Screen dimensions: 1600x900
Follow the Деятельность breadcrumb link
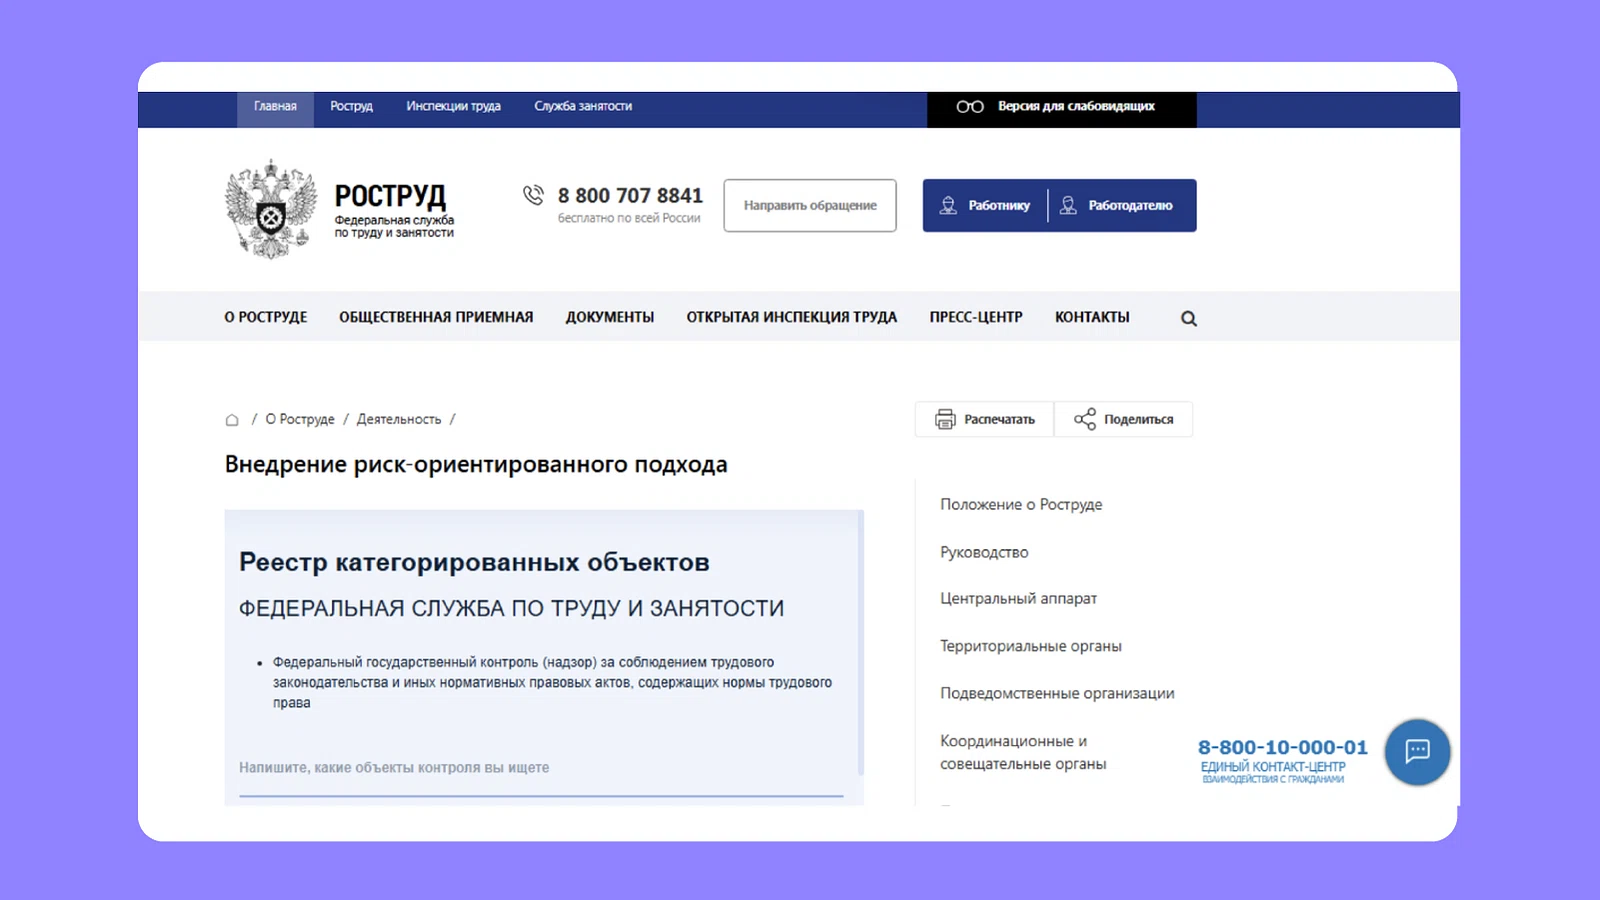coord(399,419)
